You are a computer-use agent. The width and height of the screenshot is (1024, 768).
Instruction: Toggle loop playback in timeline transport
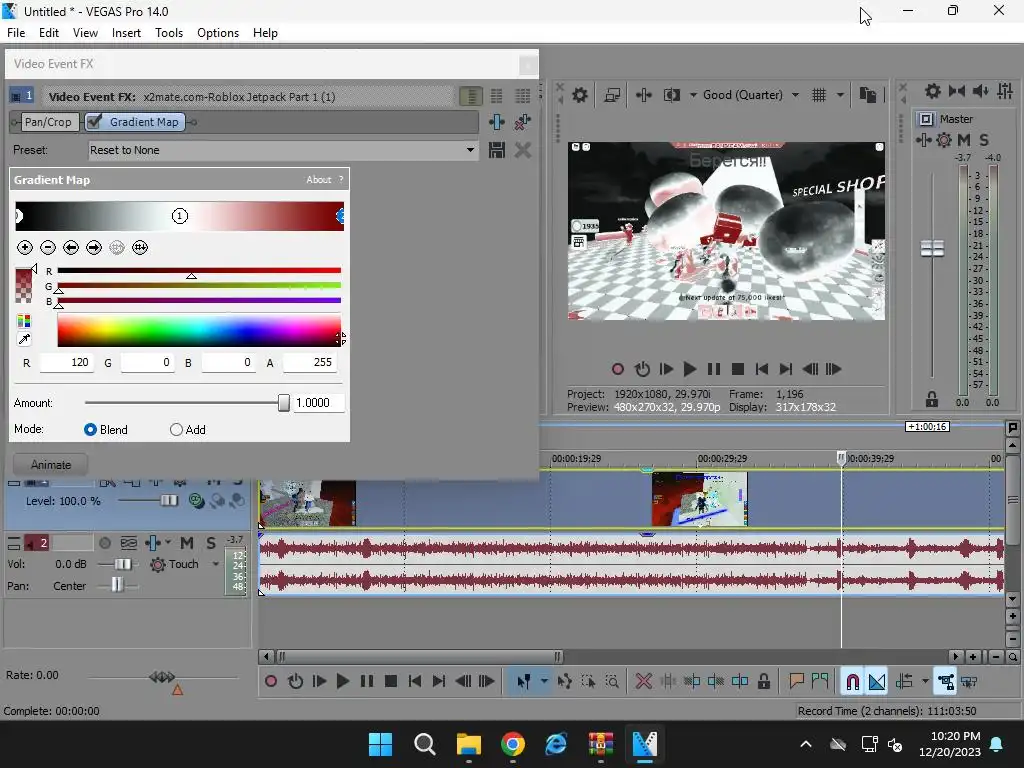point(295,682)
